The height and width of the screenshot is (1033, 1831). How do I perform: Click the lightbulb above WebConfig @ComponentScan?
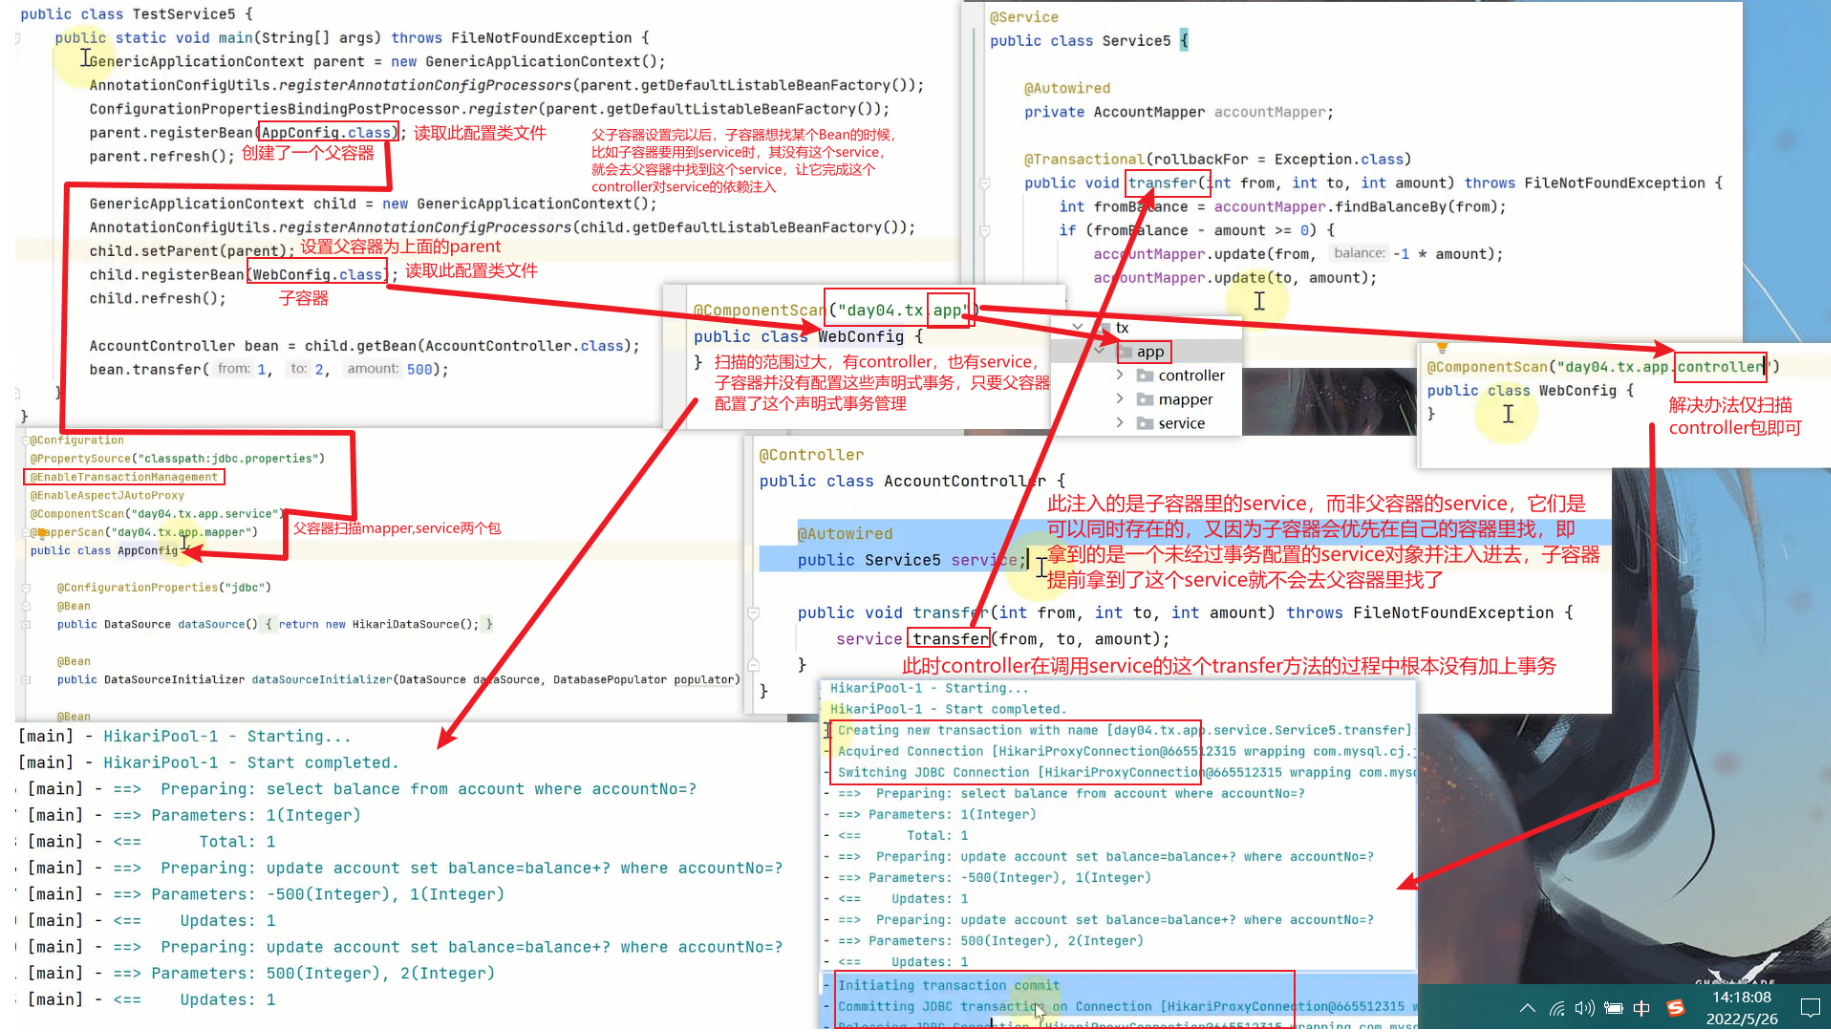[1442, 348]
